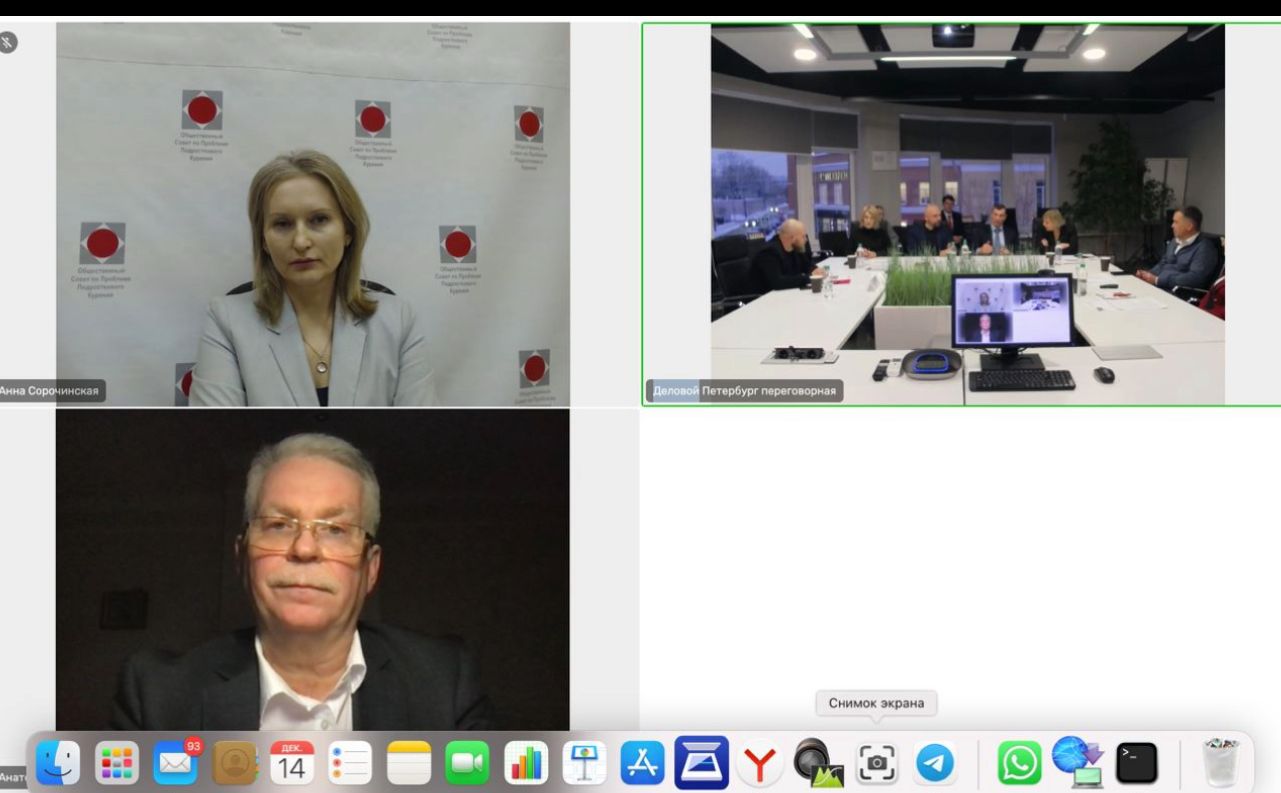The image size is (1281, 793).
Task: Open Launchpad in the dock
Action: pyautogui.click(x=117, y=765)
